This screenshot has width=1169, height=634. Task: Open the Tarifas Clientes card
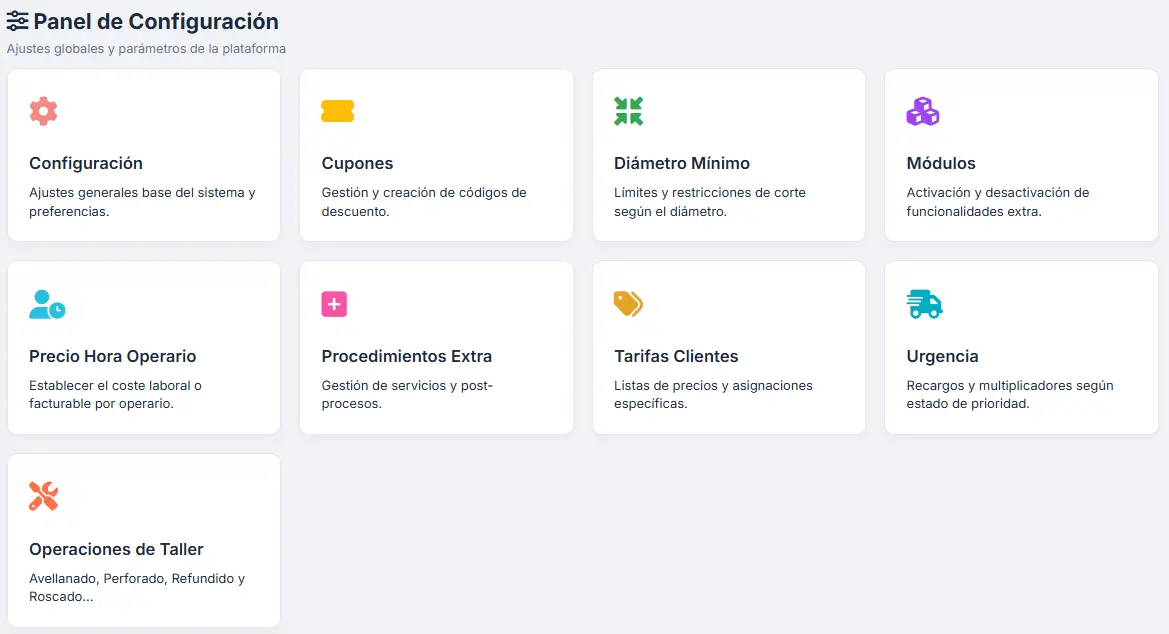[x=728, y=347]
